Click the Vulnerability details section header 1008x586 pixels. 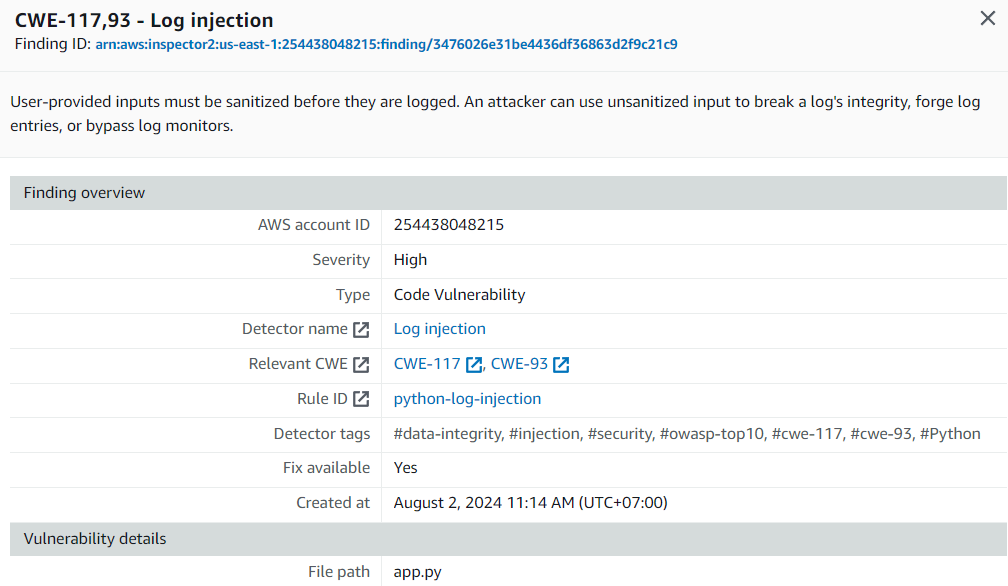508,538
